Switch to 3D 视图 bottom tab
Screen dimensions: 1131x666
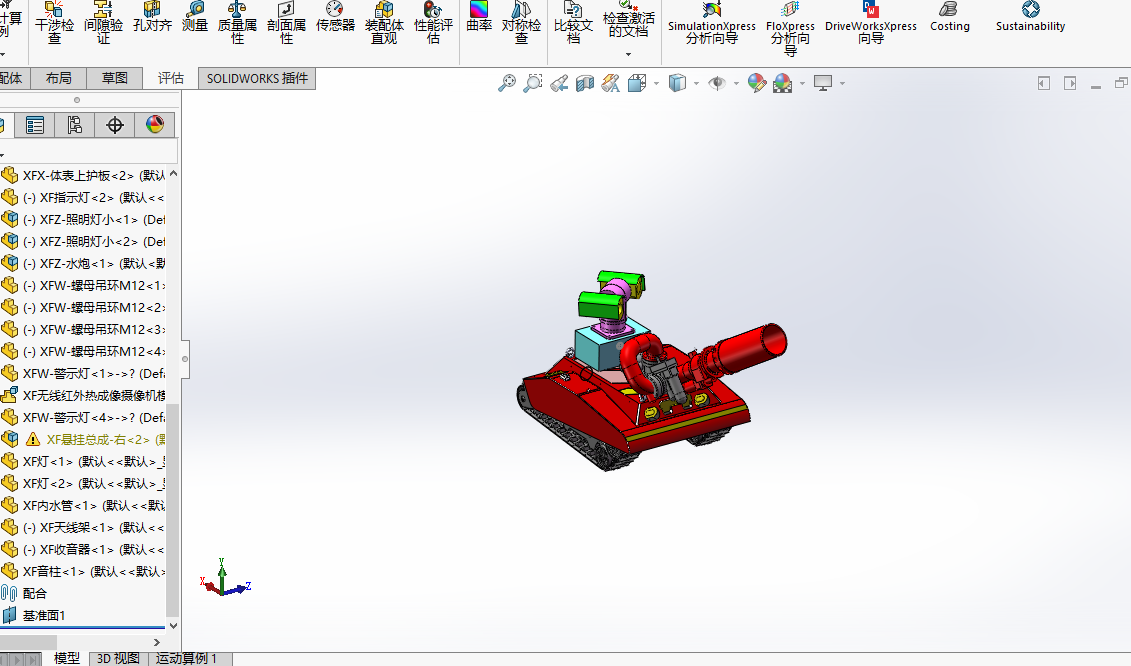point(118,658)
